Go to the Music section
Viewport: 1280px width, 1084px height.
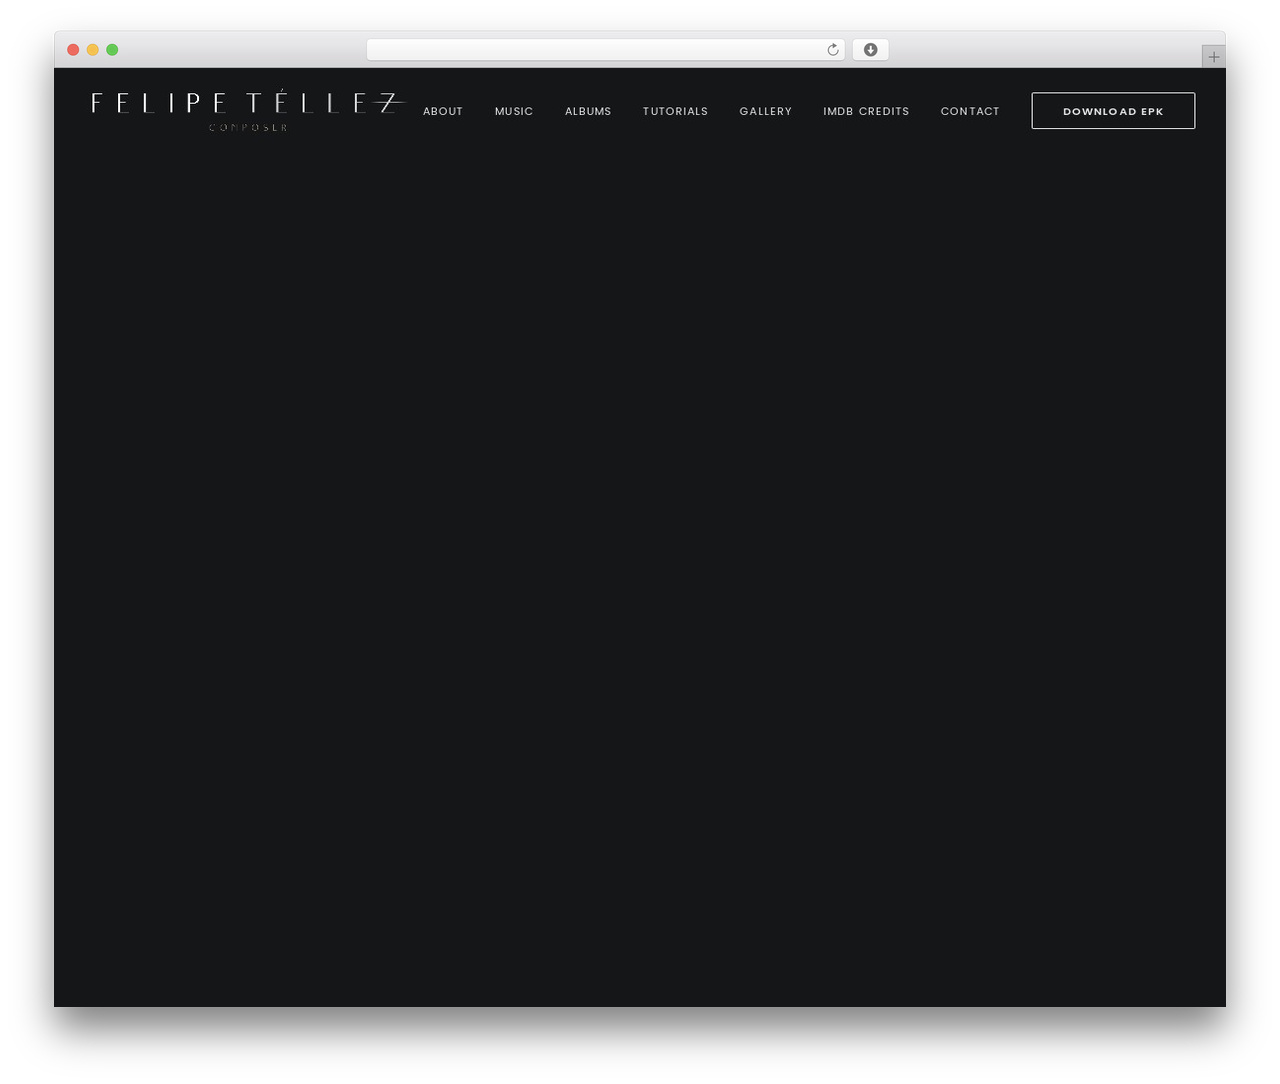pyautogui.click(x=514, y=111)
